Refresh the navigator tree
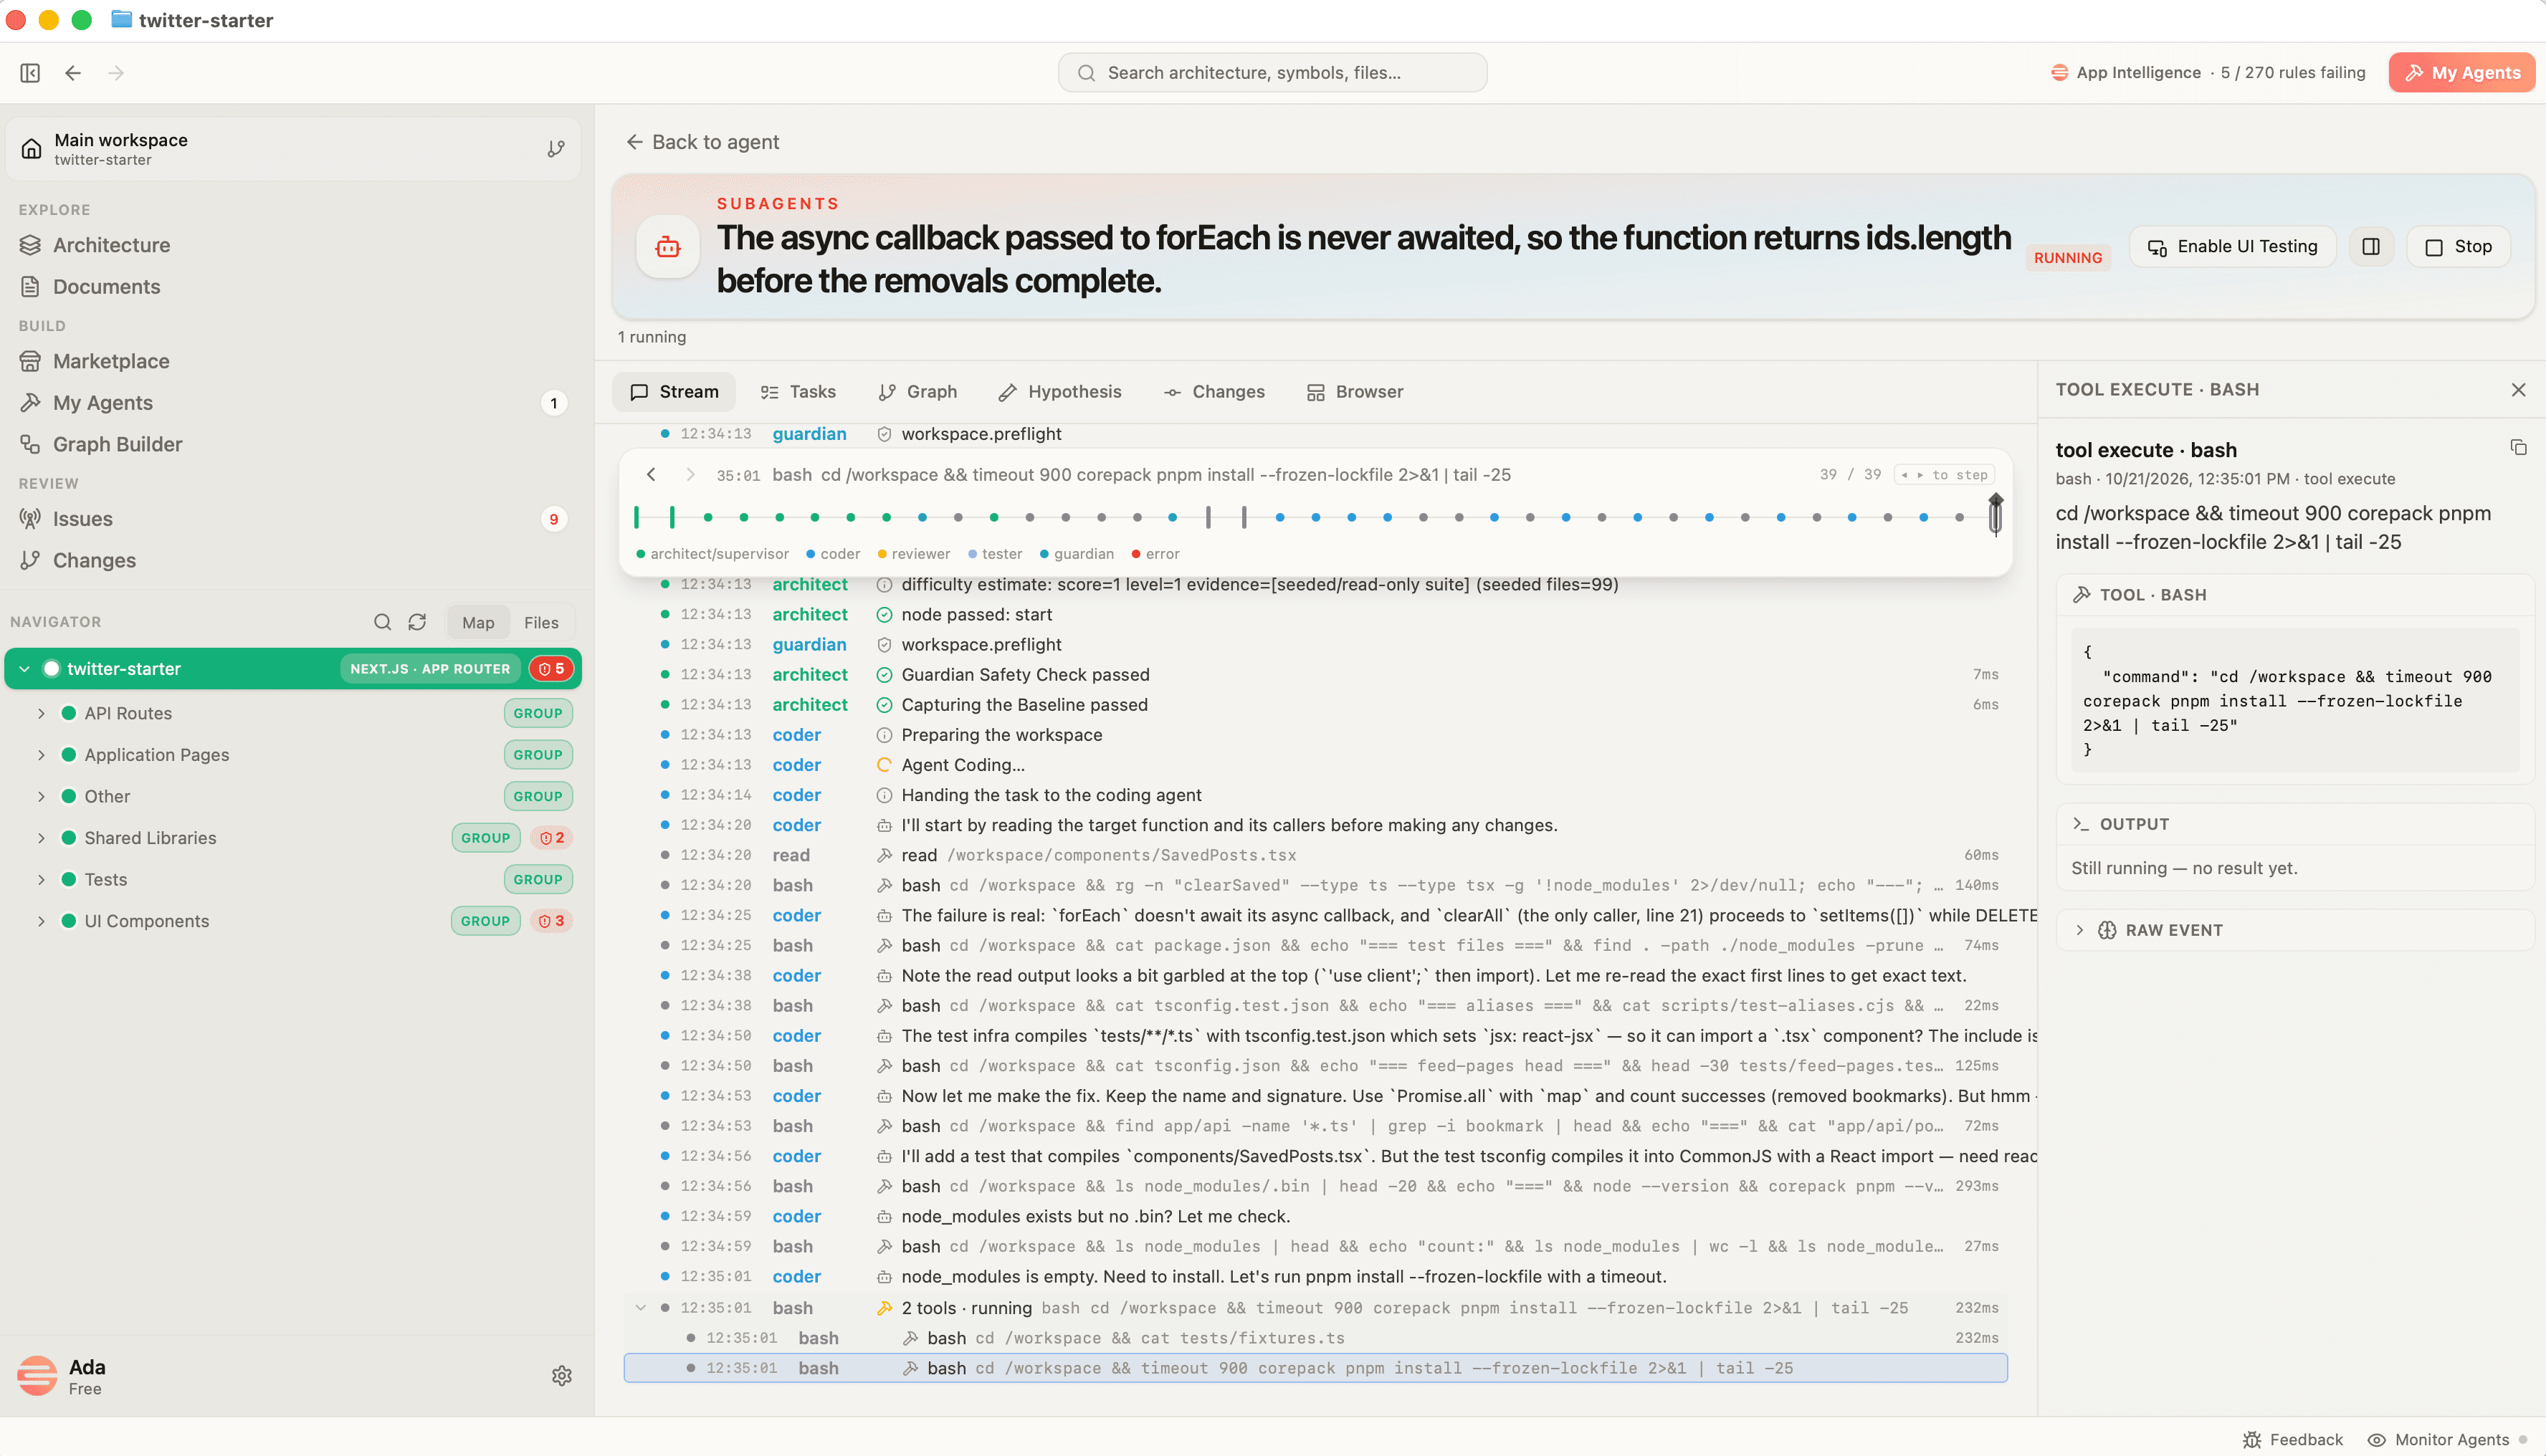This screenshot has width=2546, height=1456. click(x=417, y=622)
